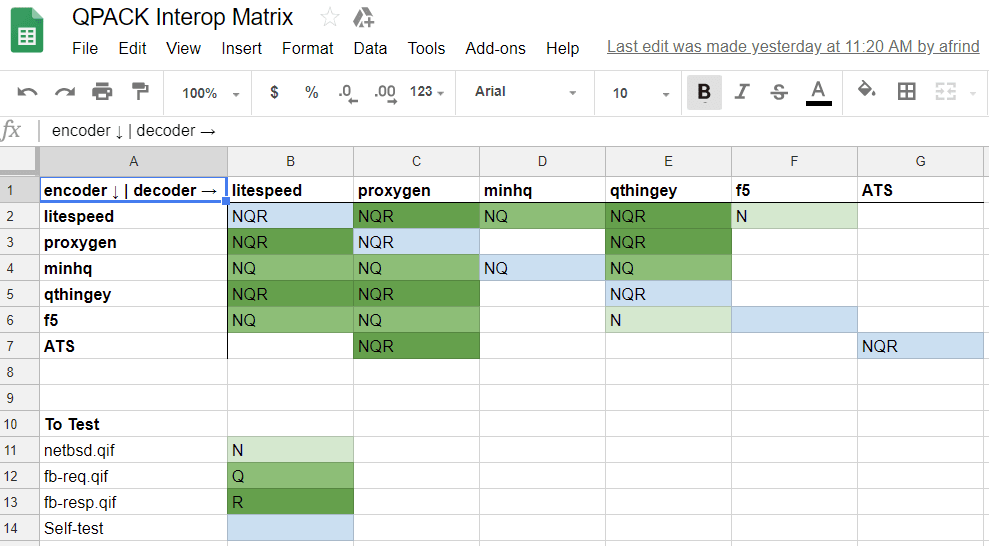This screenshot has width=989, height=546.
Task: Click 'NQ' cell in minhq row column D
Action: point(542,268)
